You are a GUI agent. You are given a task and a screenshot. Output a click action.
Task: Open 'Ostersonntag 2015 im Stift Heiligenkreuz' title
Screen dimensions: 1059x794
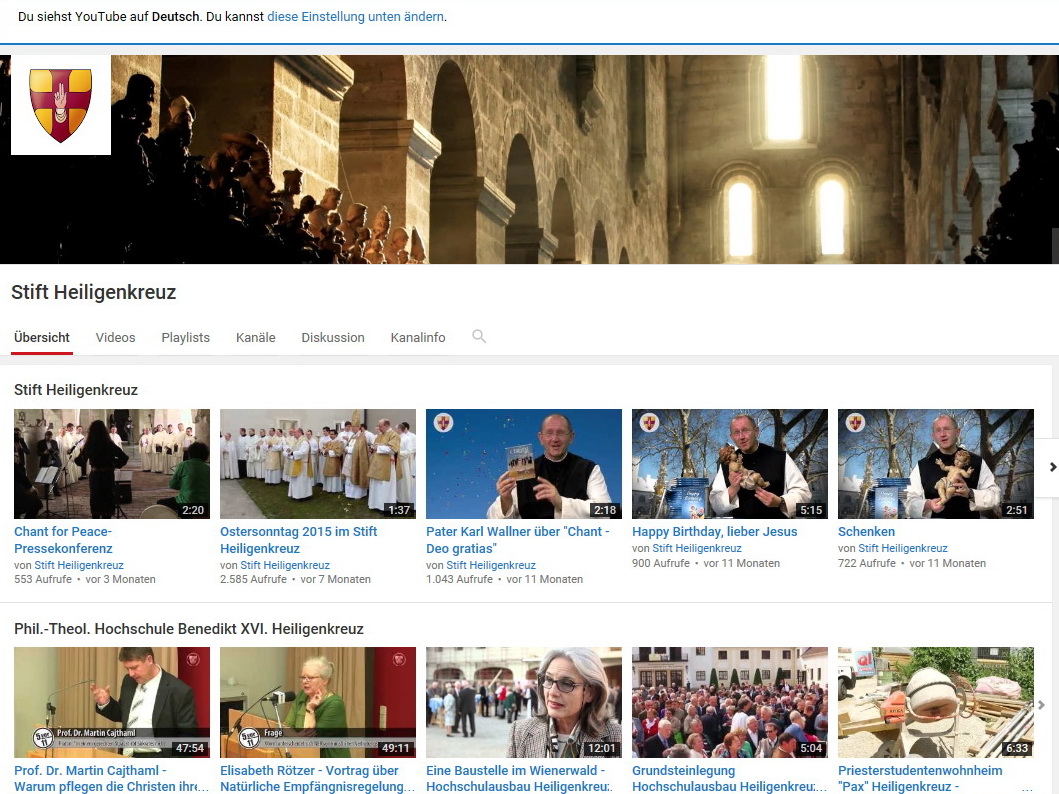point(299,540)
